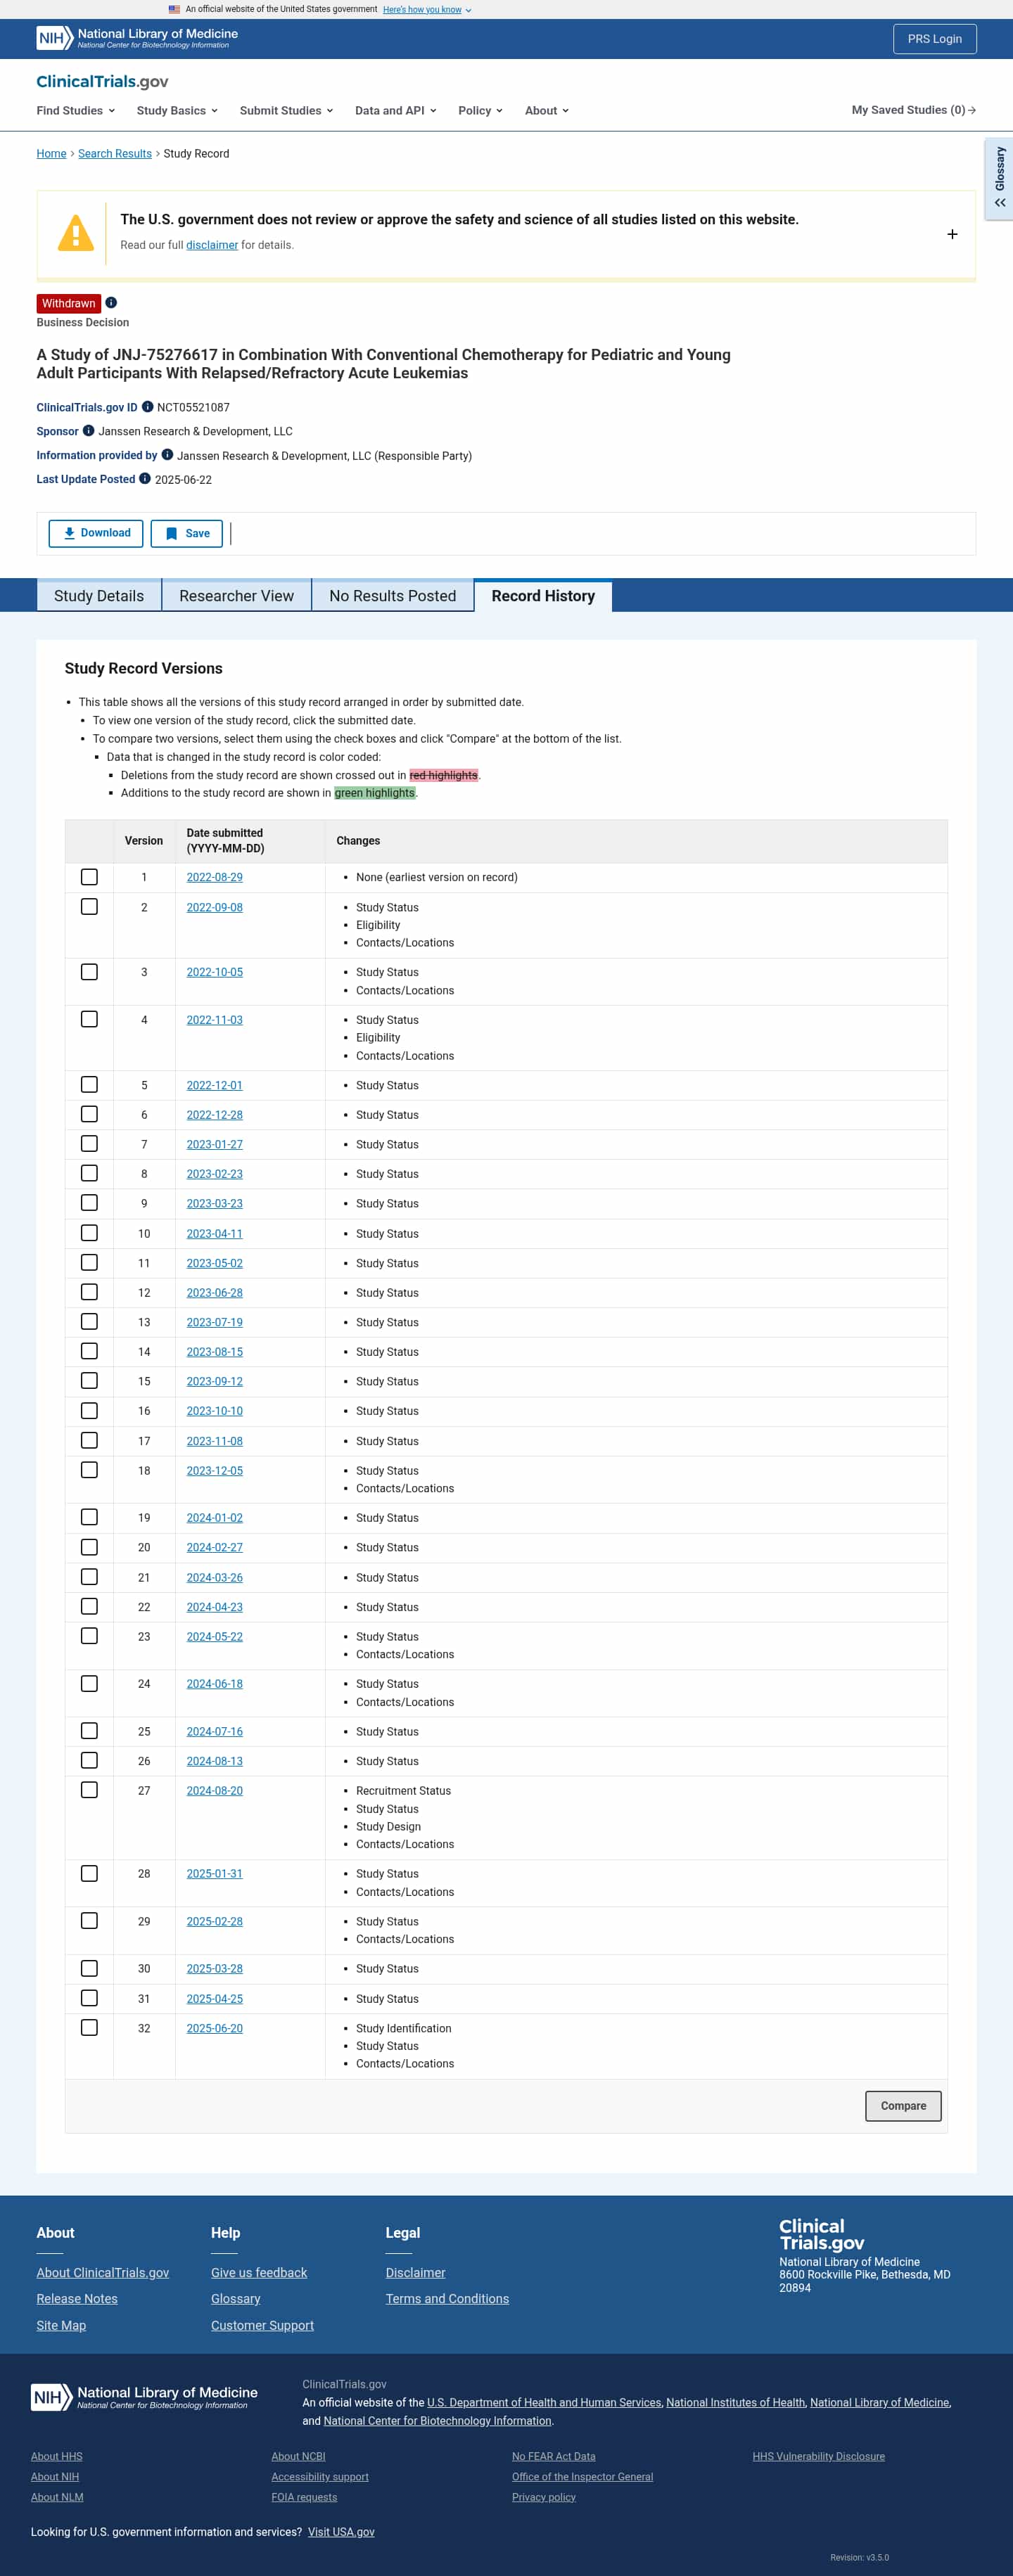Click info icon next to Last Update Posted
The height and width of the screenshot is (2576, 1013).
tap(144, 479)
